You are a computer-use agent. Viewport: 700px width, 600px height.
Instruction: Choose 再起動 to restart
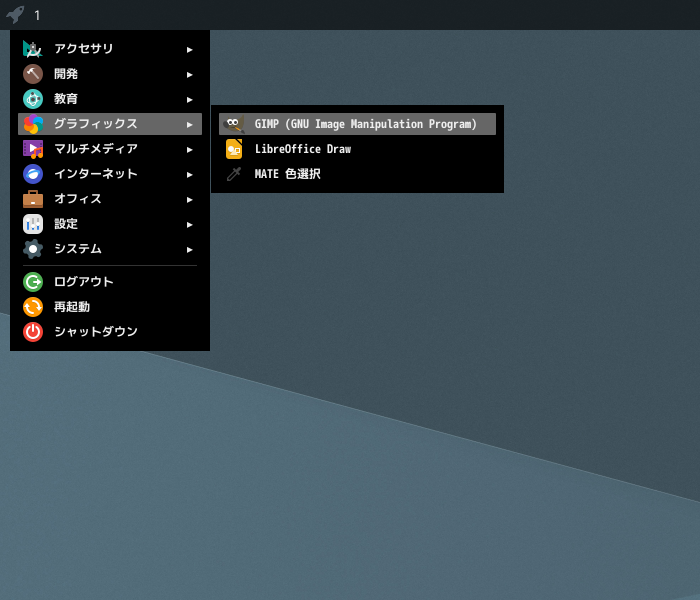(110, 307)
